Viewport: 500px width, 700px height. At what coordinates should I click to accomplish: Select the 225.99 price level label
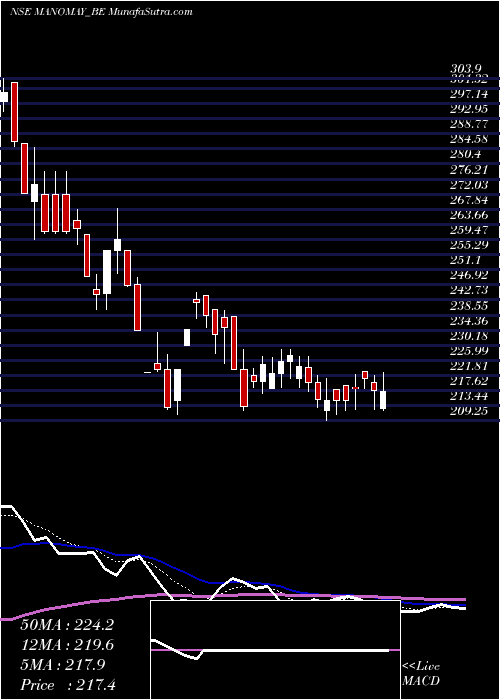[469, 350]
